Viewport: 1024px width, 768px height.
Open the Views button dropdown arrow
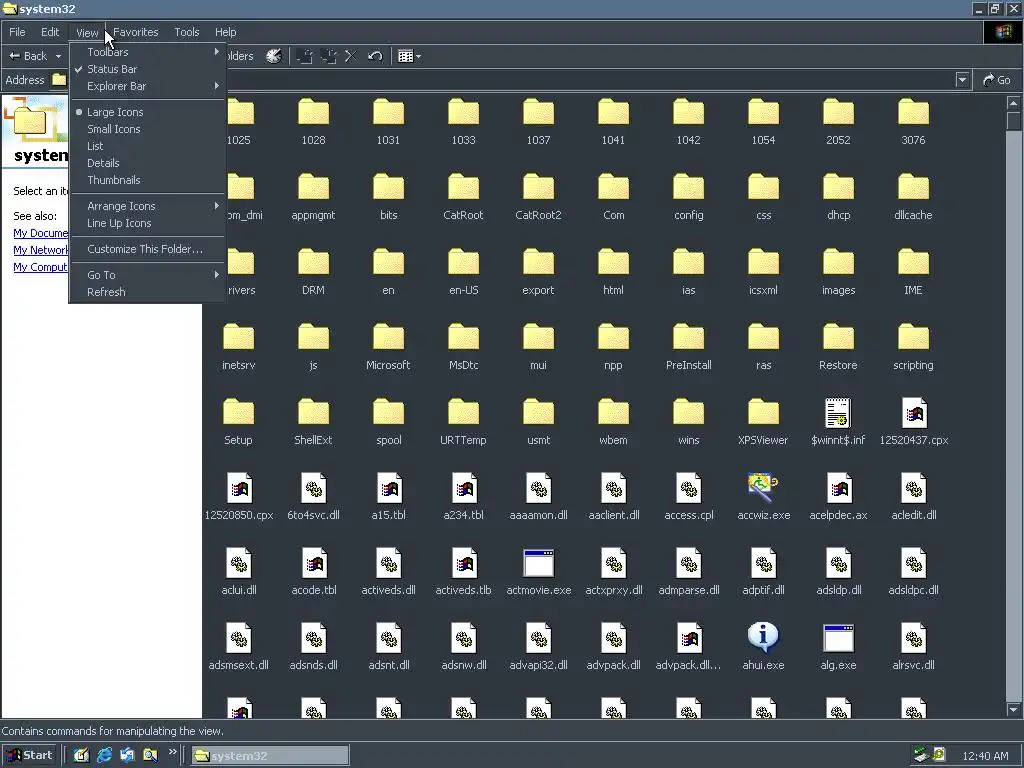coord(418,56)
